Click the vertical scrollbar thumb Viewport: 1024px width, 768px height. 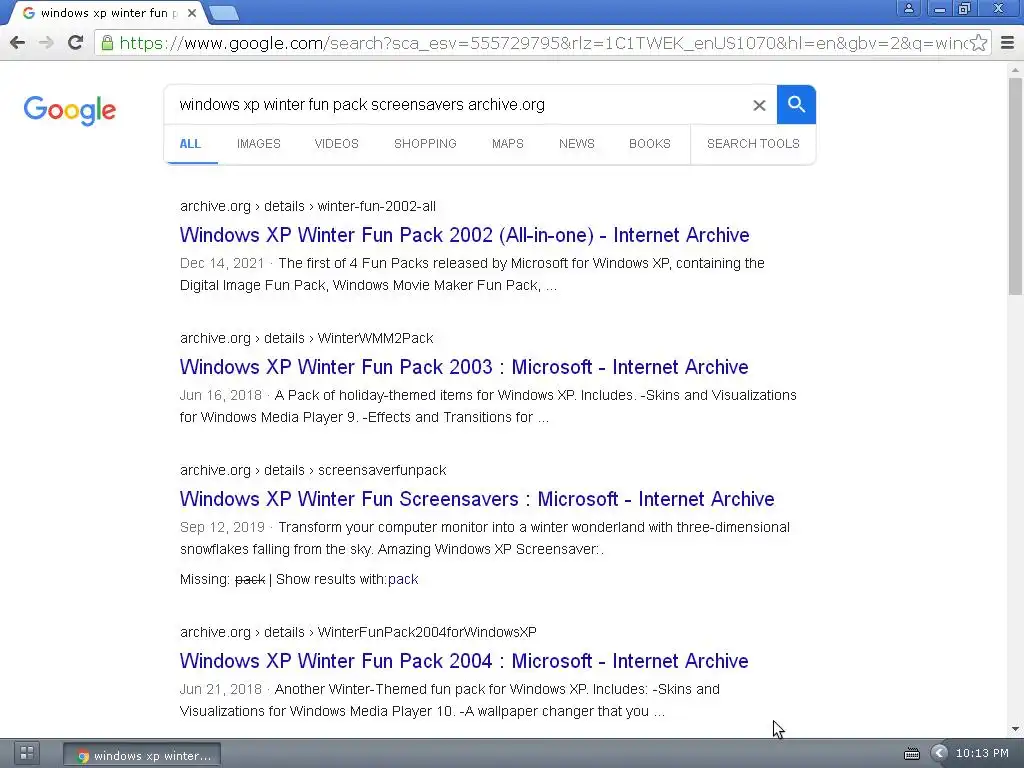click(x=1015, y=186)
